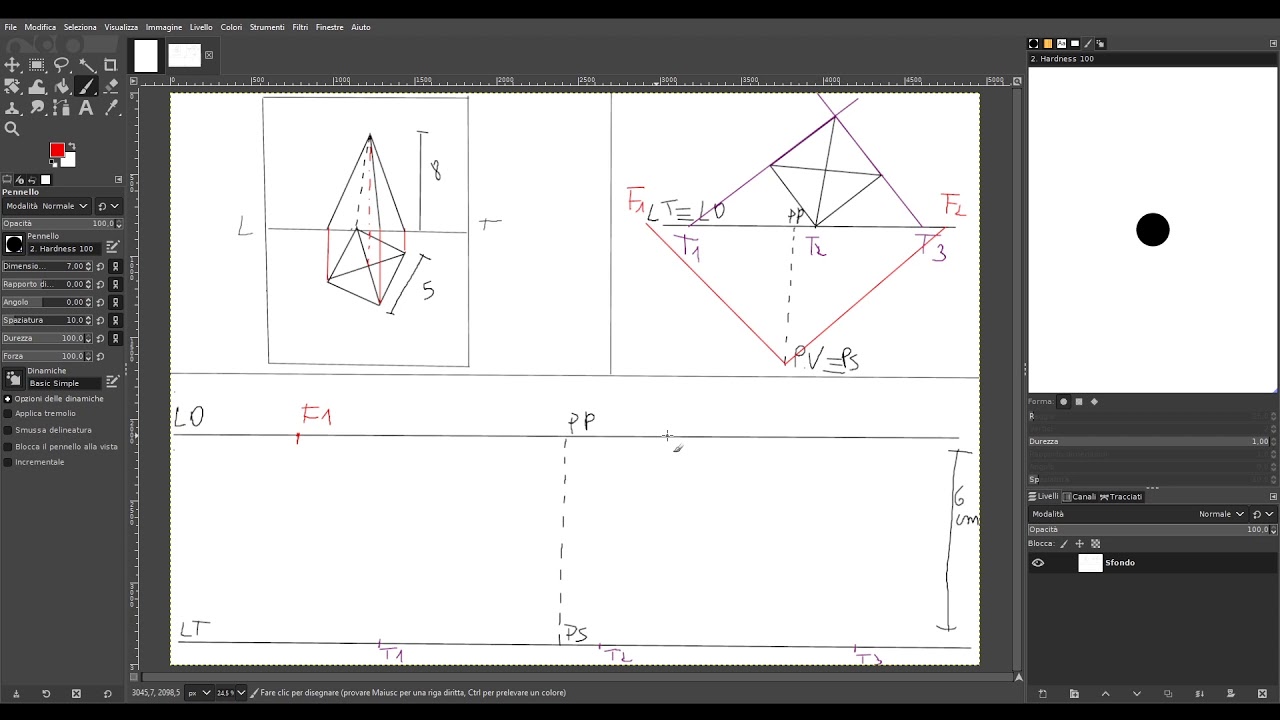Open the px unit dropdown in status bar

[200, 693]
